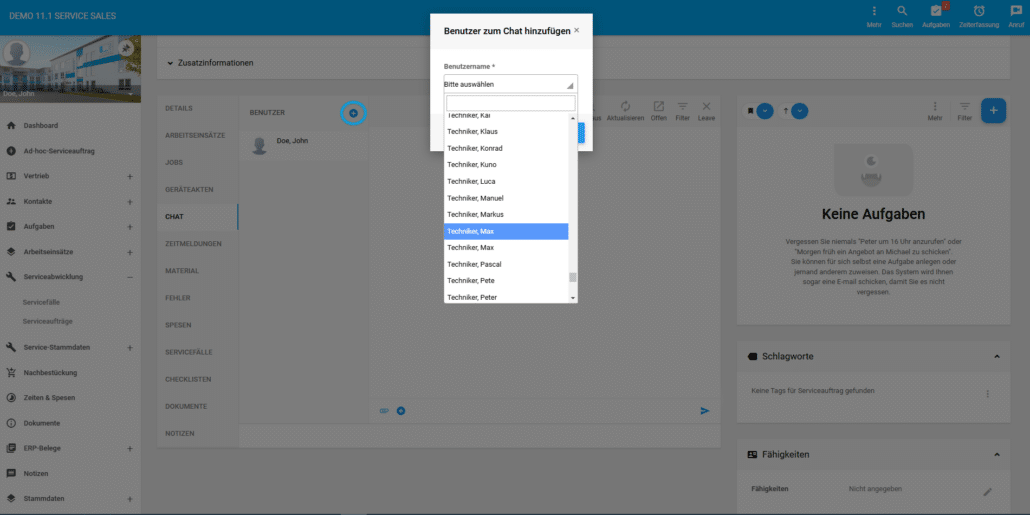The height and width of the screenshot is (515, 1030).
Task: Expand the Zusatzinformationen section
Action: point(210,63)
